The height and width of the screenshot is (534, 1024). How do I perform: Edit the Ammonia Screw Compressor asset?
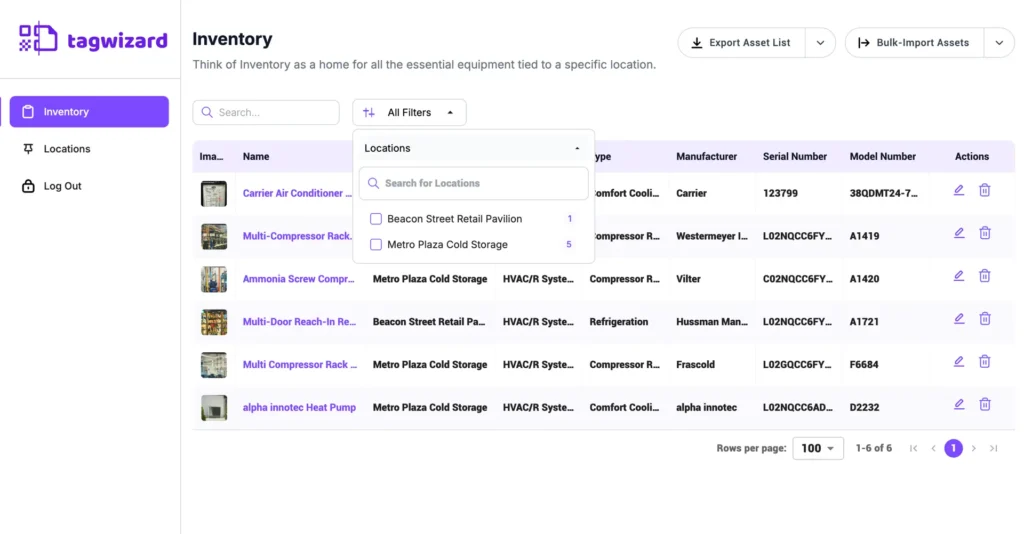pyautogui.click(x=959, y=275)
